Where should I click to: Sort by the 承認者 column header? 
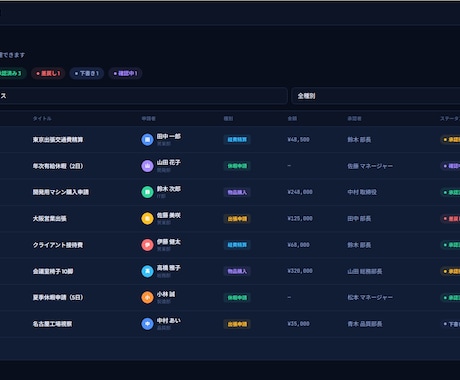[x=354, y=119]
